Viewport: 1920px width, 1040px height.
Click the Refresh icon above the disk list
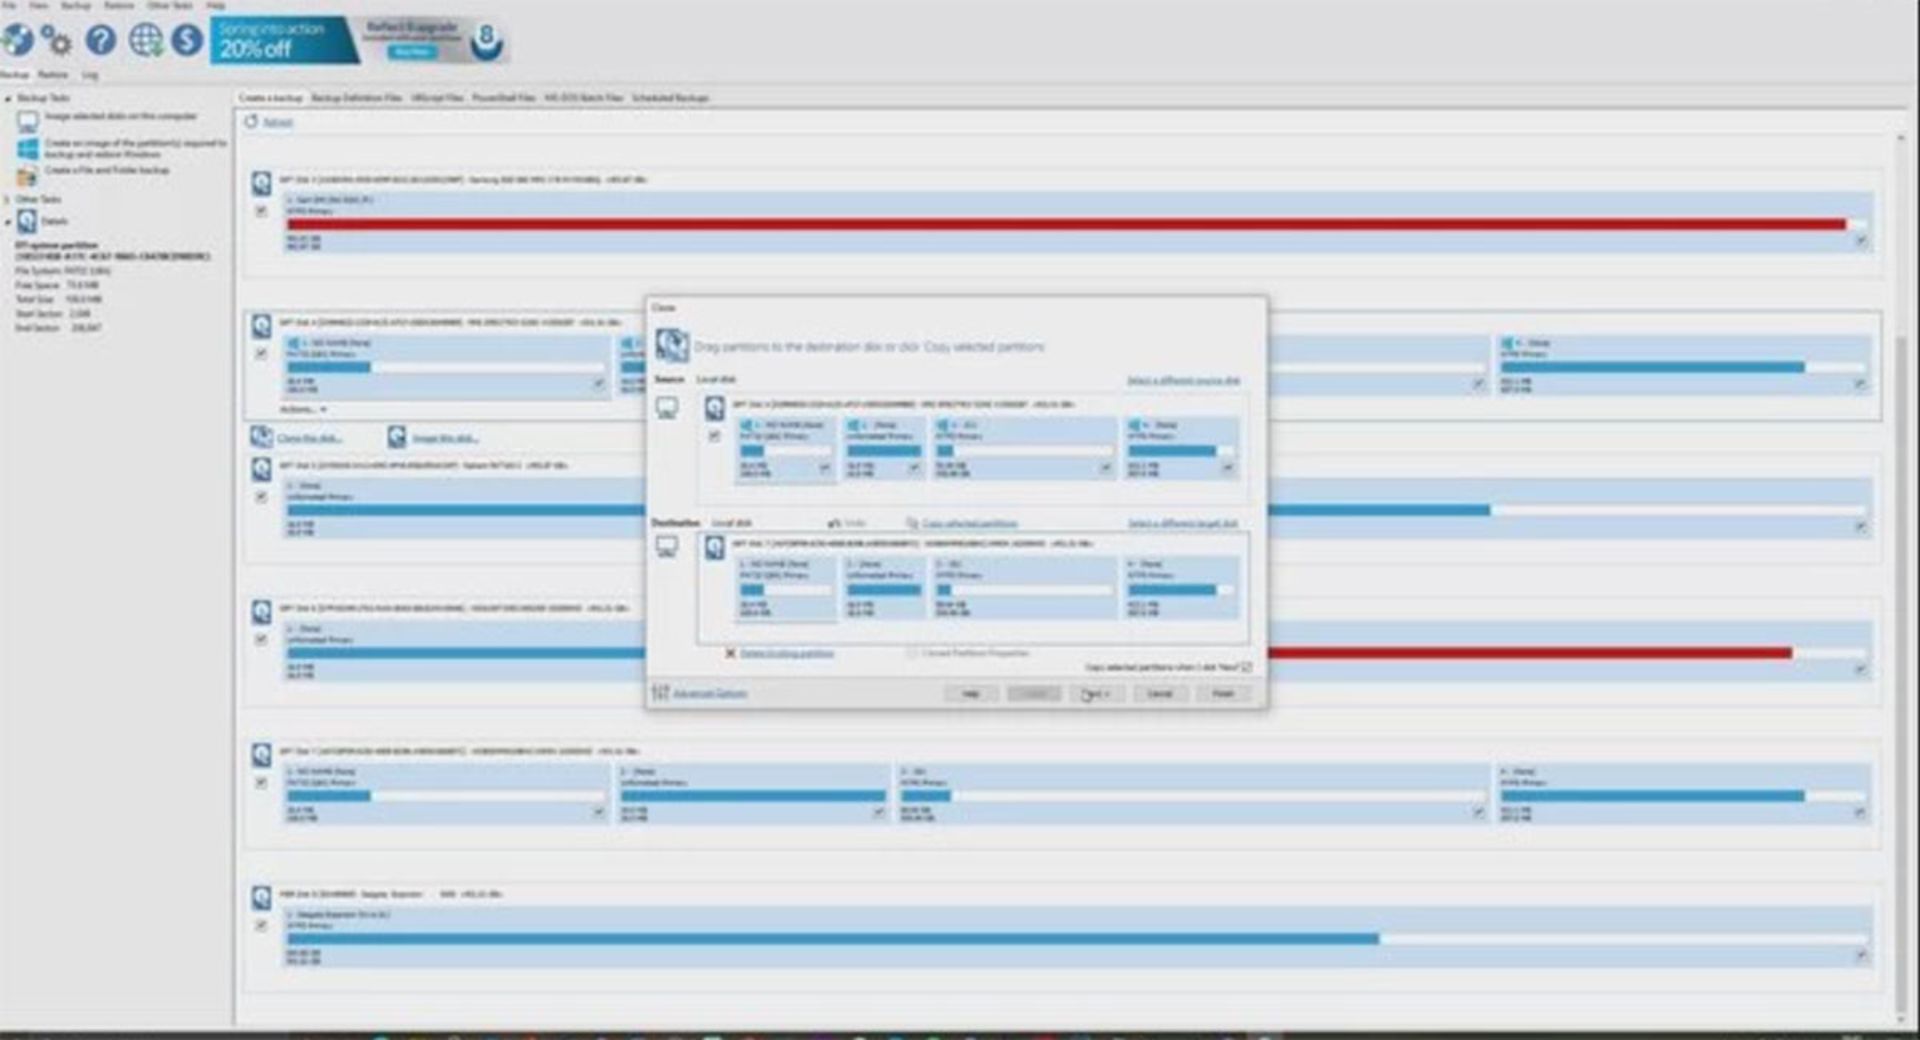point(251,122)
